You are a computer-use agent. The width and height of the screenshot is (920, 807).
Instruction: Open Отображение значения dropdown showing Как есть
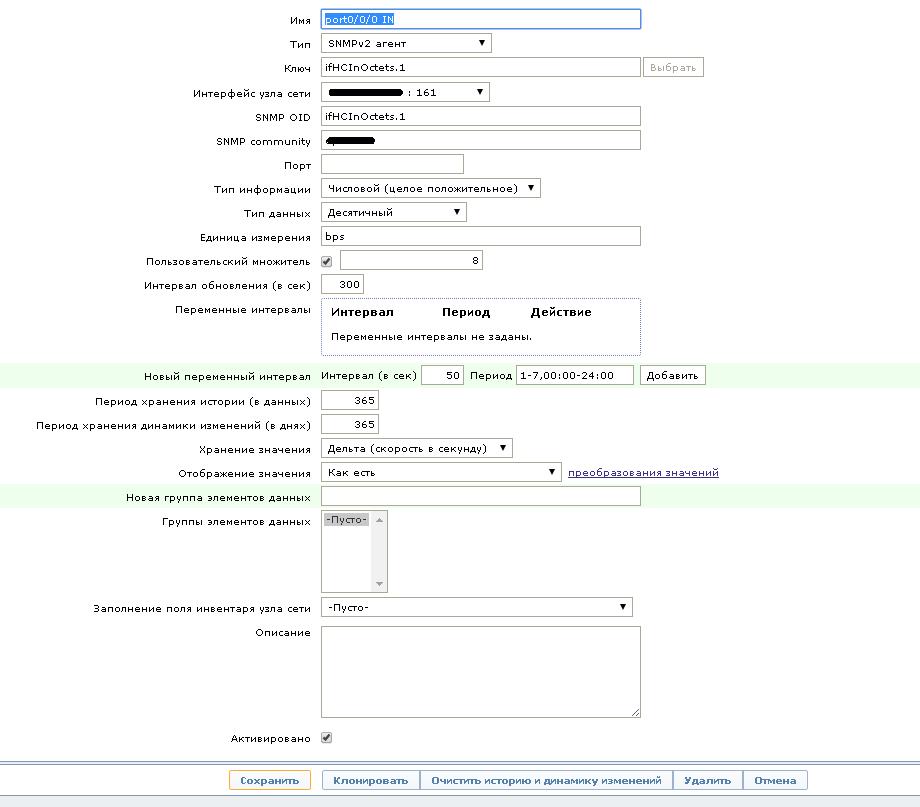click(441, 472)
